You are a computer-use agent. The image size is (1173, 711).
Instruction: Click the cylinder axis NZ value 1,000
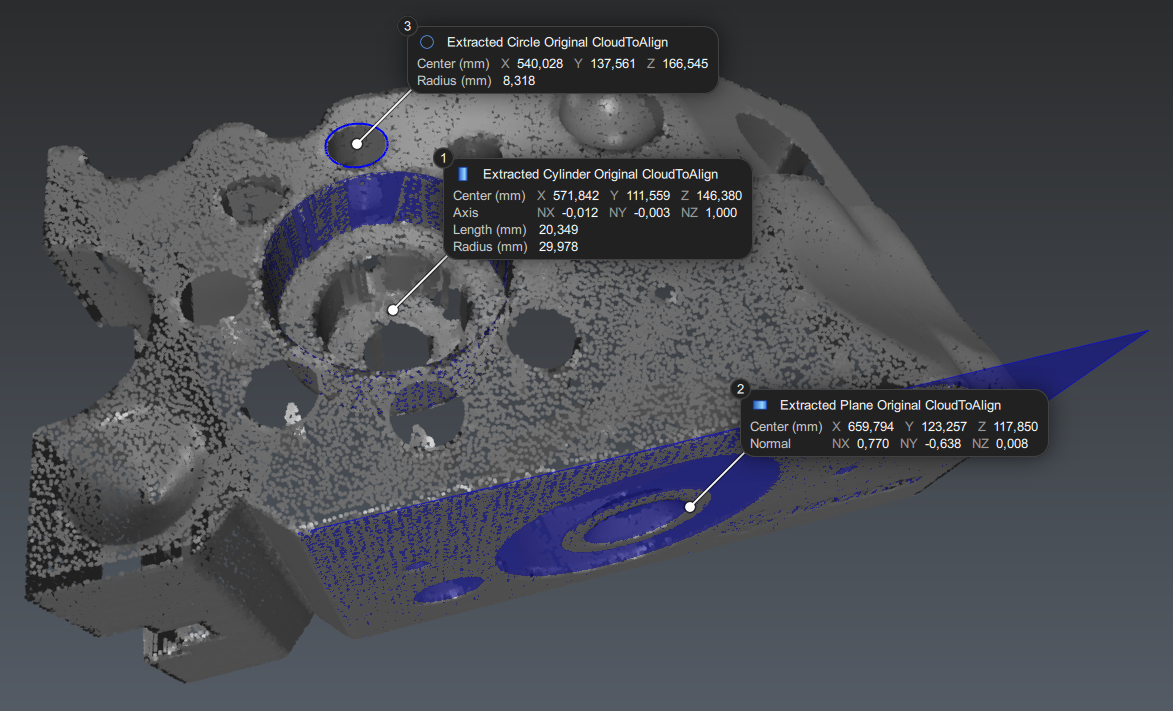point(721,213)
